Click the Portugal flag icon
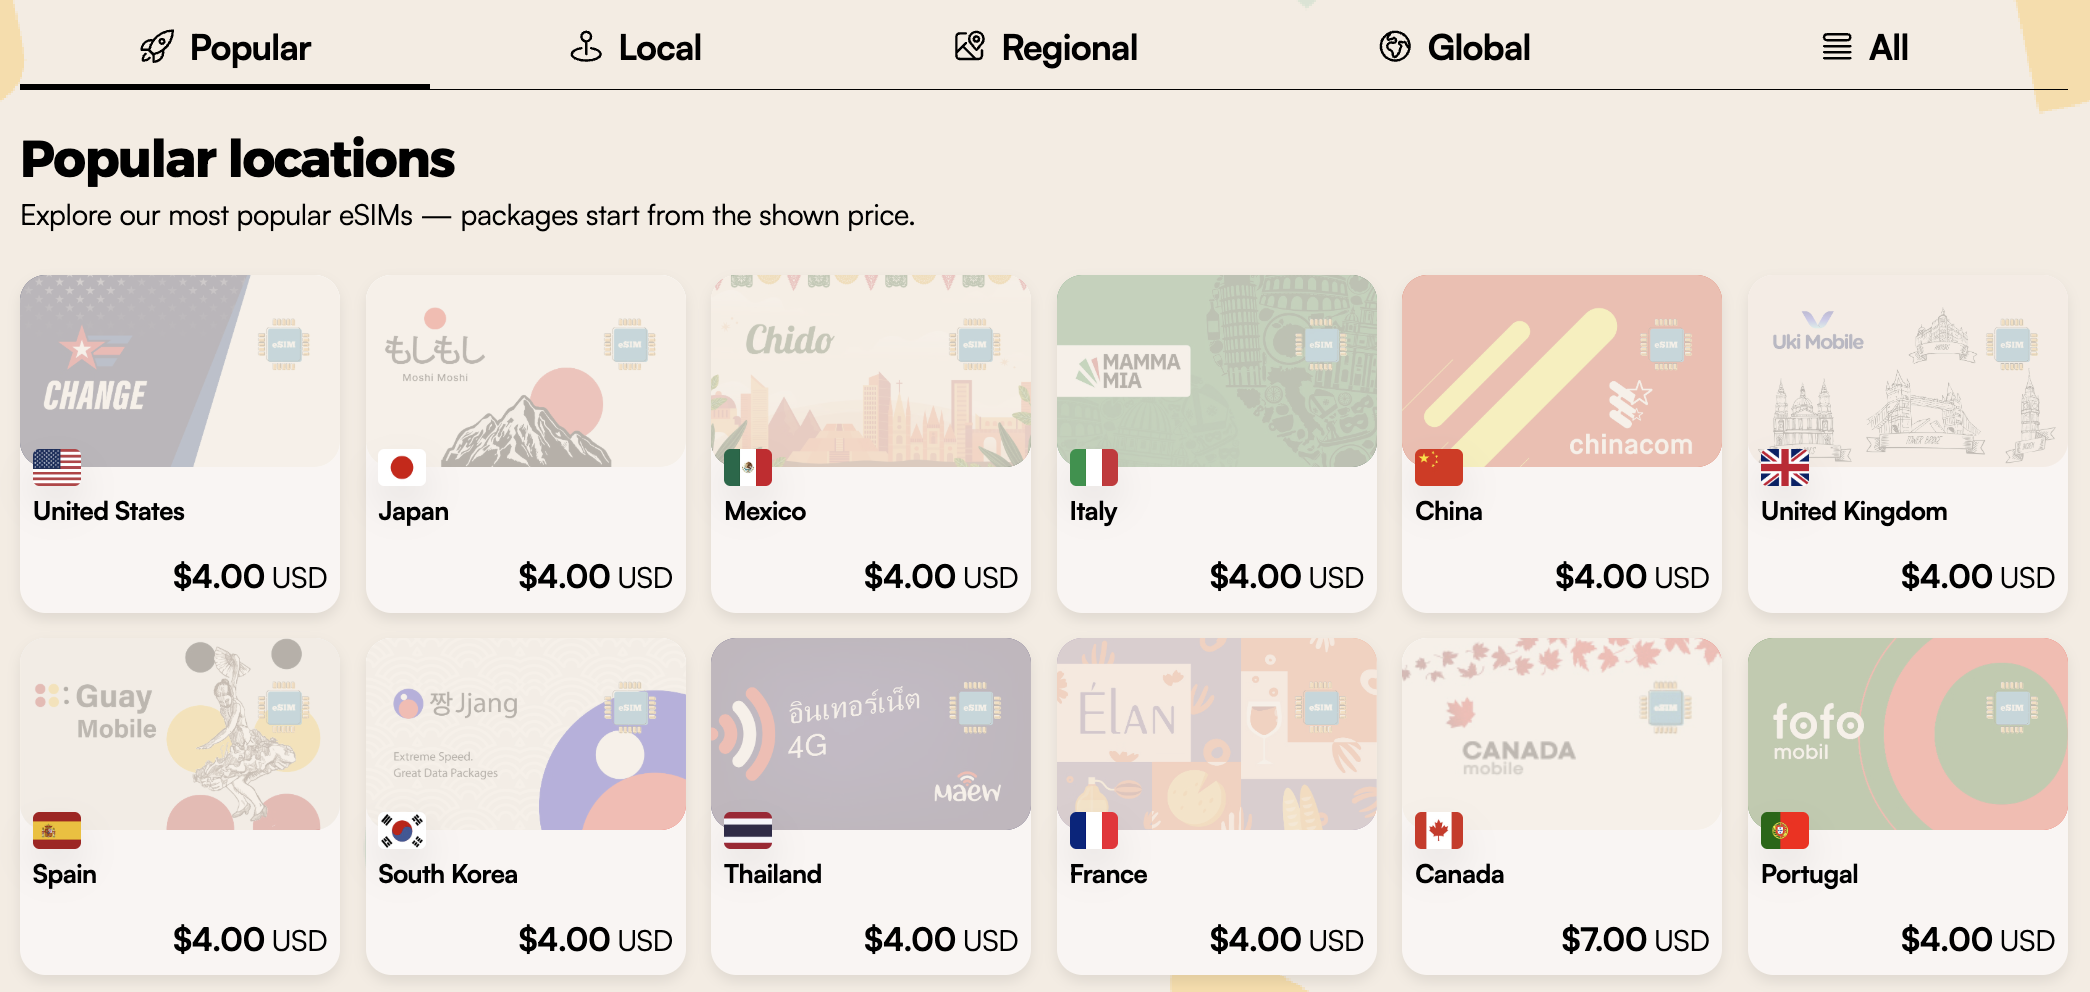Viewport: 2090px width, 992px height. [x=1785, y=830]
